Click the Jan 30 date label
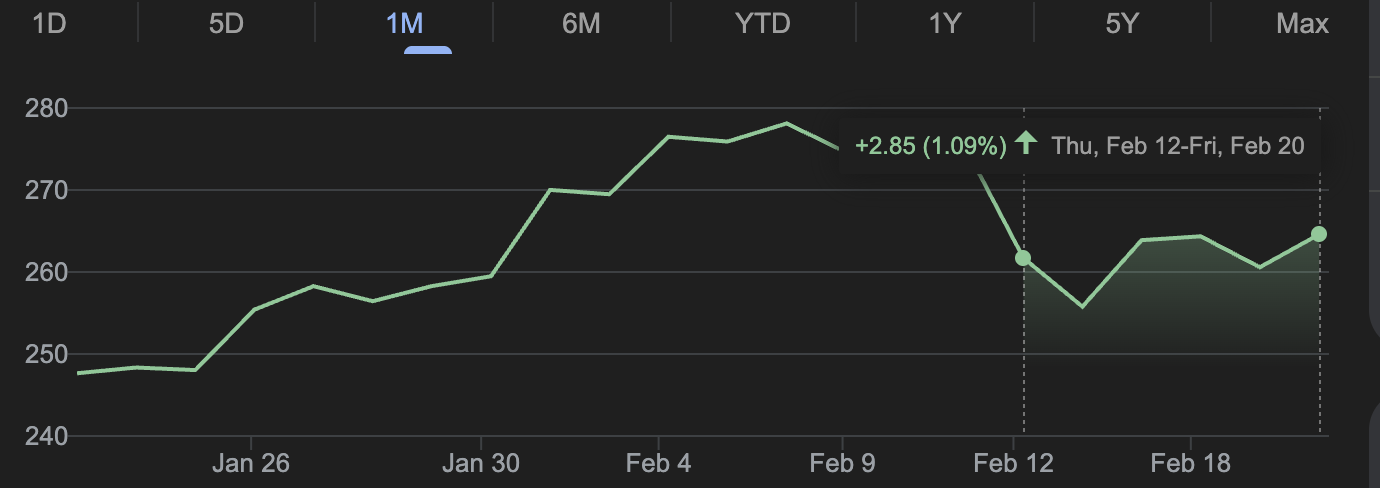This screenshot has height=488, width=1380. pyautogui.click(x=482, y=464)
